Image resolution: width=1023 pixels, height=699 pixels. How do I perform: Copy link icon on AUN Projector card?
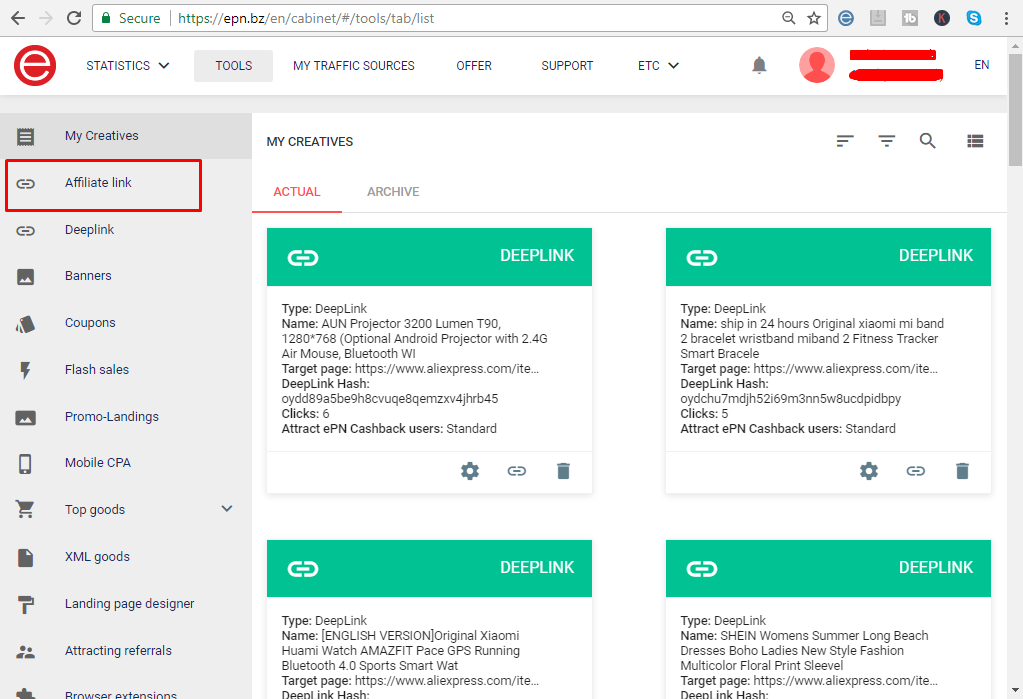click(517, 471)
